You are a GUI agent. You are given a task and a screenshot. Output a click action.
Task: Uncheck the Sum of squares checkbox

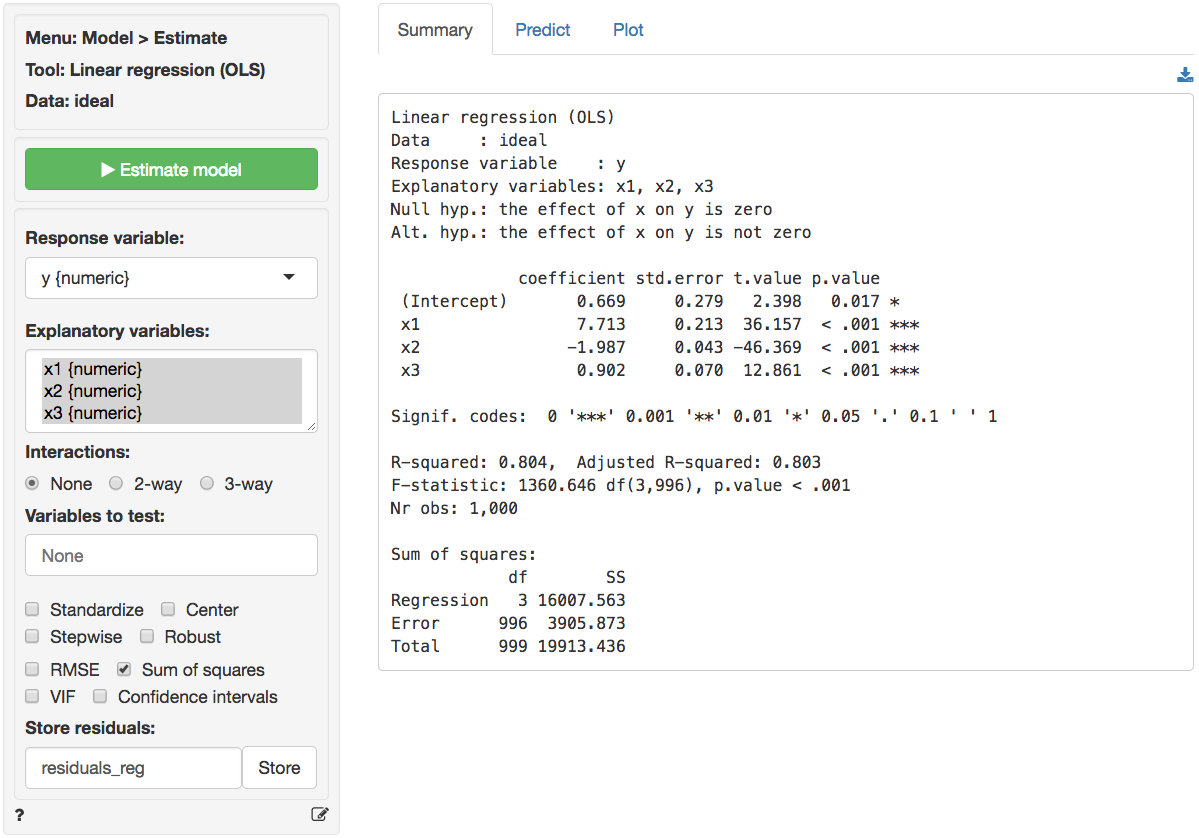coord(124,670)
